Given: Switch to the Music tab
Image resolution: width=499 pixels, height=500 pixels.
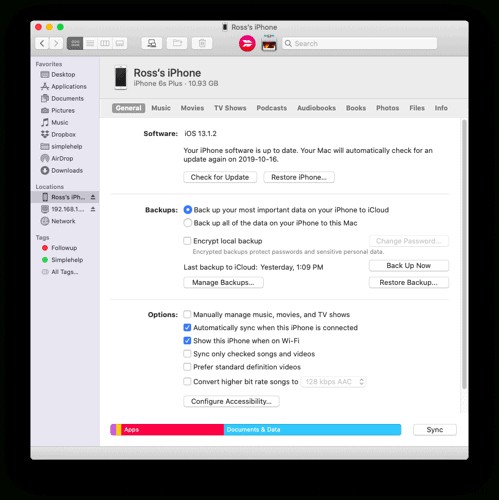Looking at the screenshot, I should 161,108.
